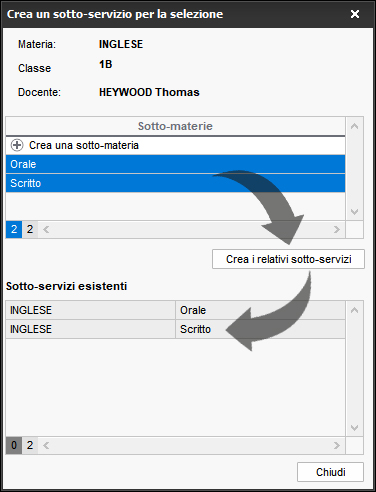Click Crea i relativi sotto-servizi button
This screenshot has height=492, width=376.
(288, 259)
